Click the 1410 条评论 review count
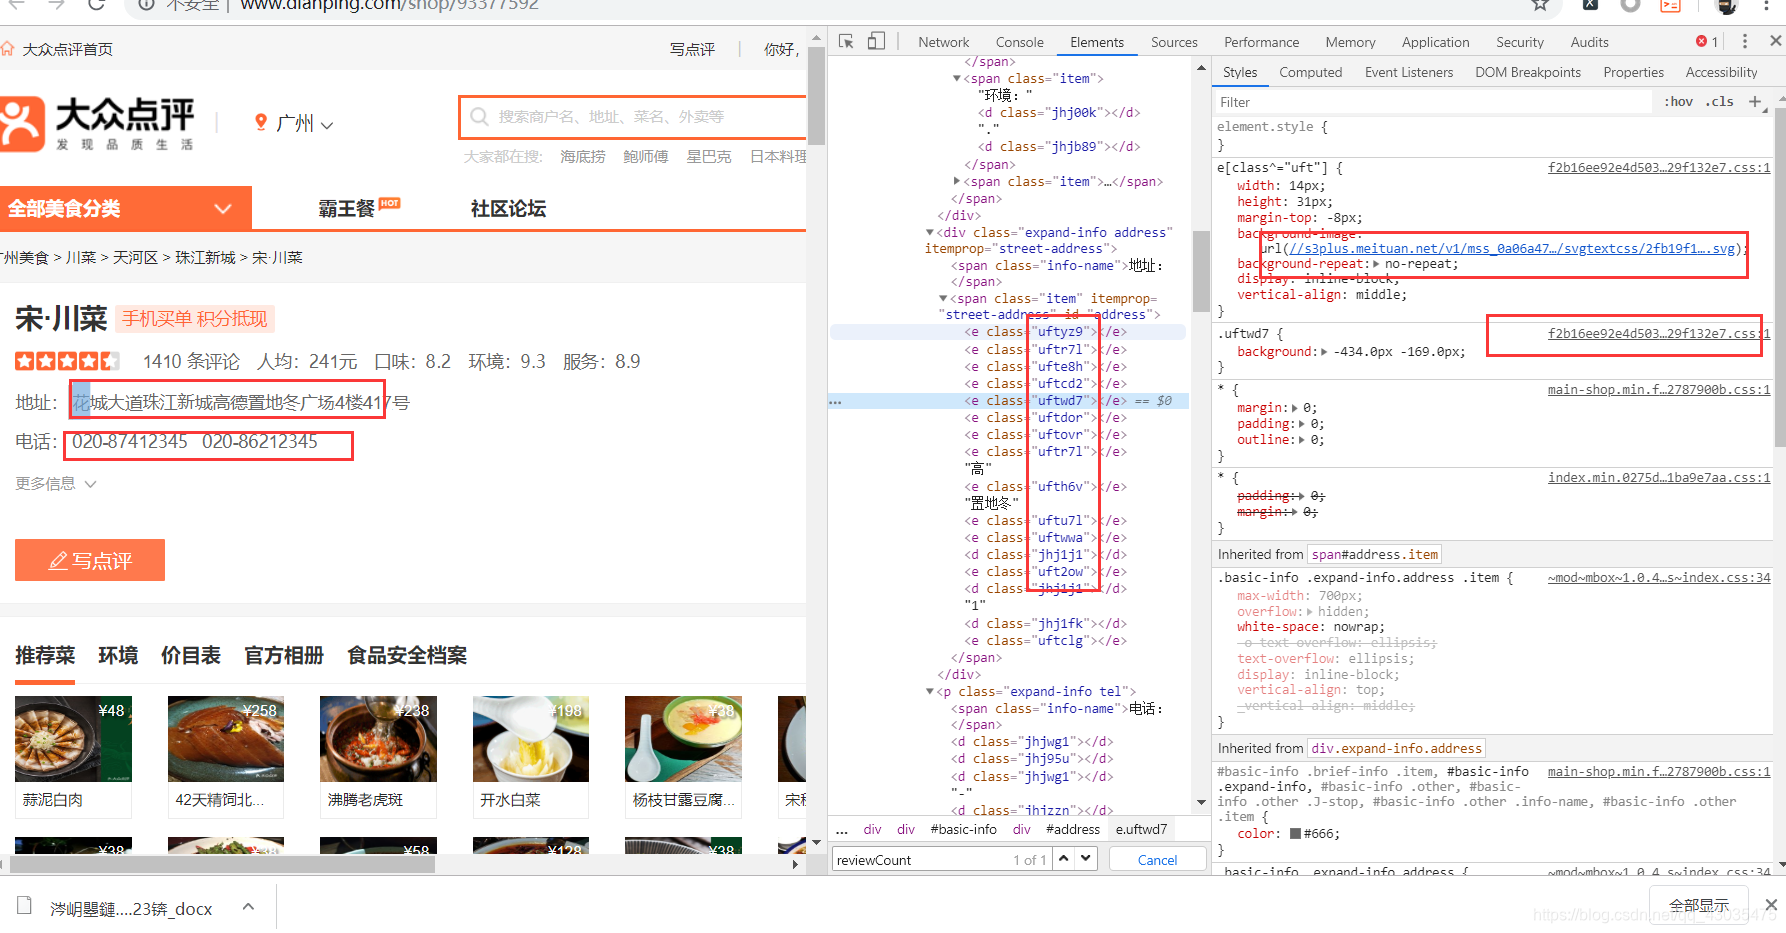Viewport: 1786px width, 933px height. 191,361
